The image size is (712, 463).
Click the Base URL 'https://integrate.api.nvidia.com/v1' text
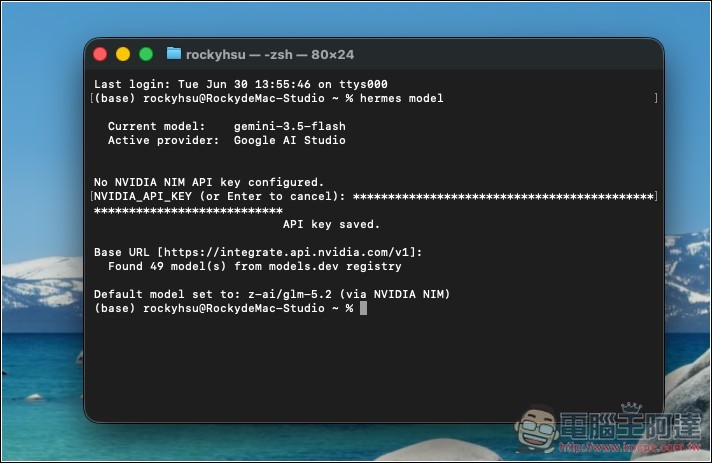(x=286, y=252)
